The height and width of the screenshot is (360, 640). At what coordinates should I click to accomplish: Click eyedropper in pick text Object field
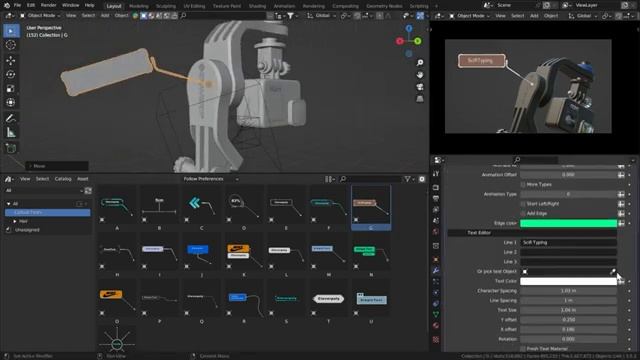612,271
